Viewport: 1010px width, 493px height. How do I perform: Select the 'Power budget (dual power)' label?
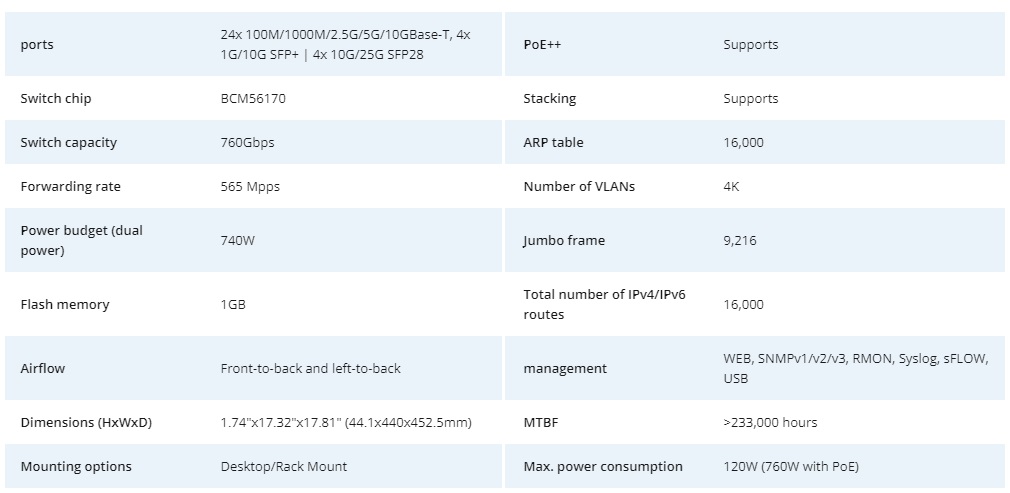pyautogui.click(x=81, y=240)
